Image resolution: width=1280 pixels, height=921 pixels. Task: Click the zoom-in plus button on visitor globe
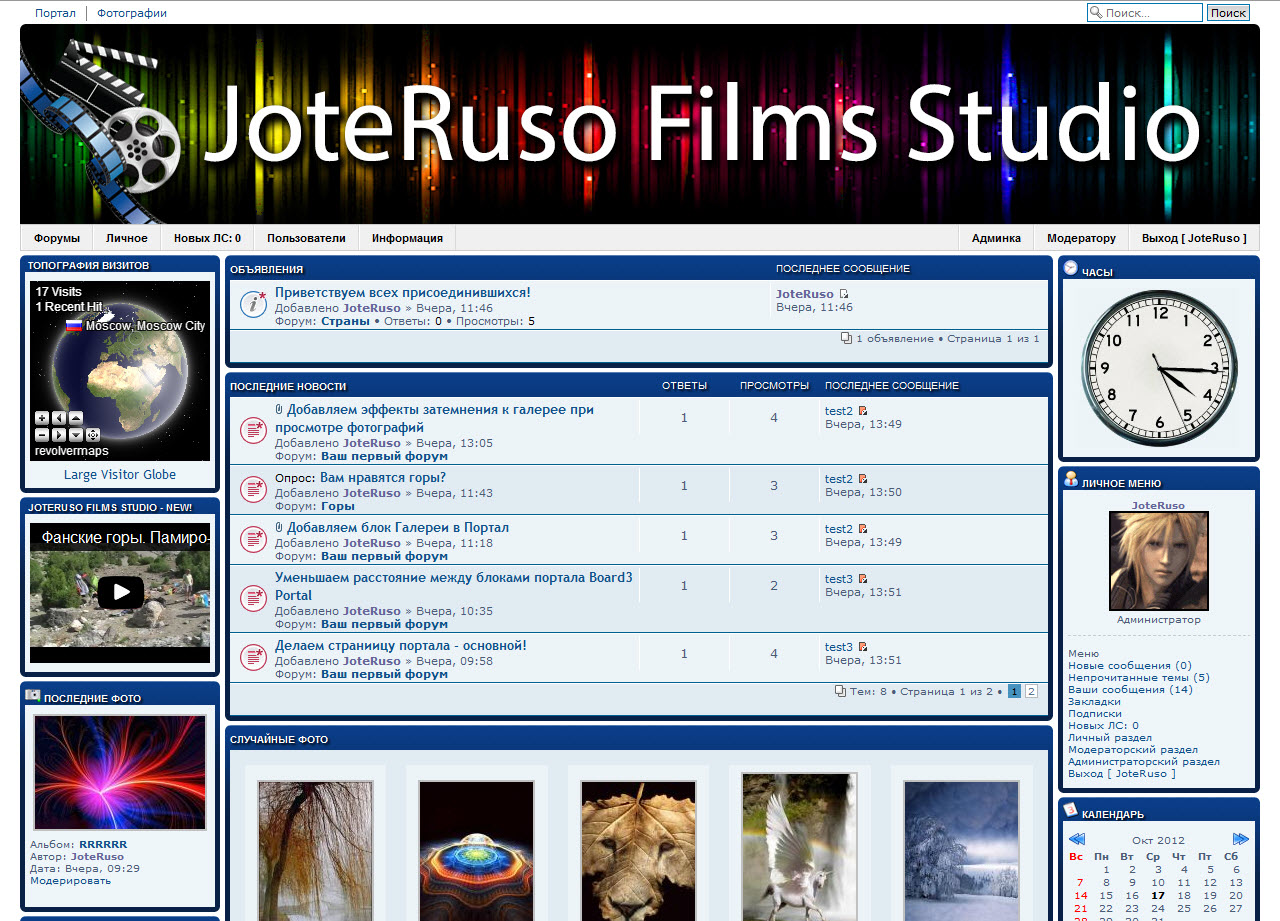(x=42, y=418)
